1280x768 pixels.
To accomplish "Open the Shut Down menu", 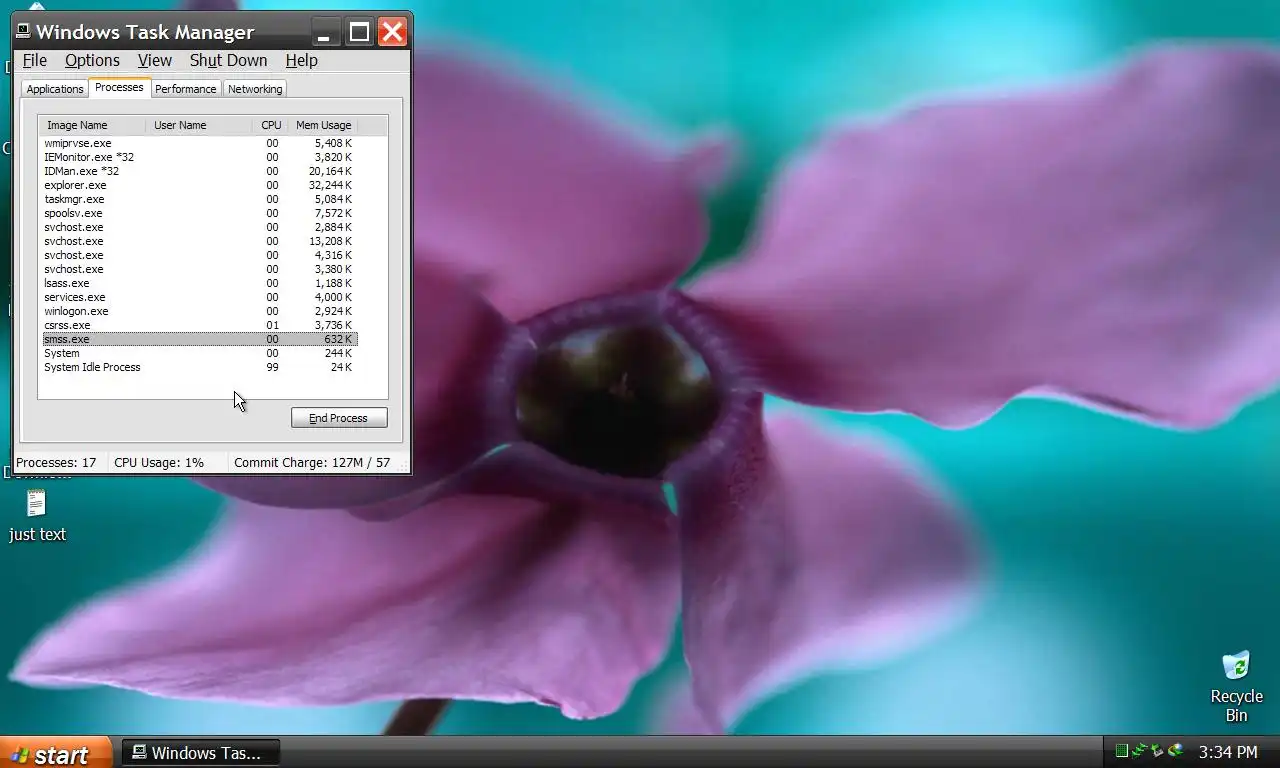I will coord(228,60).
